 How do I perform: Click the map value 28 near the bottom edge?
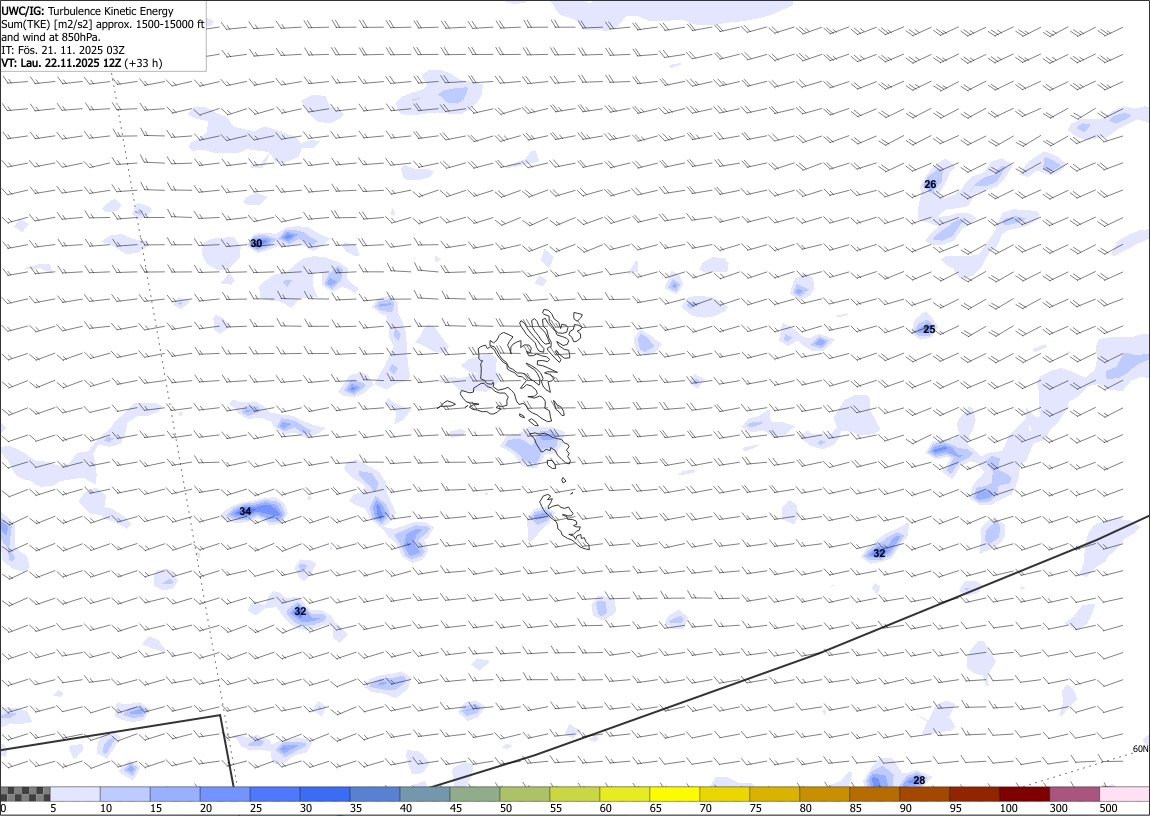click(919, 780)
